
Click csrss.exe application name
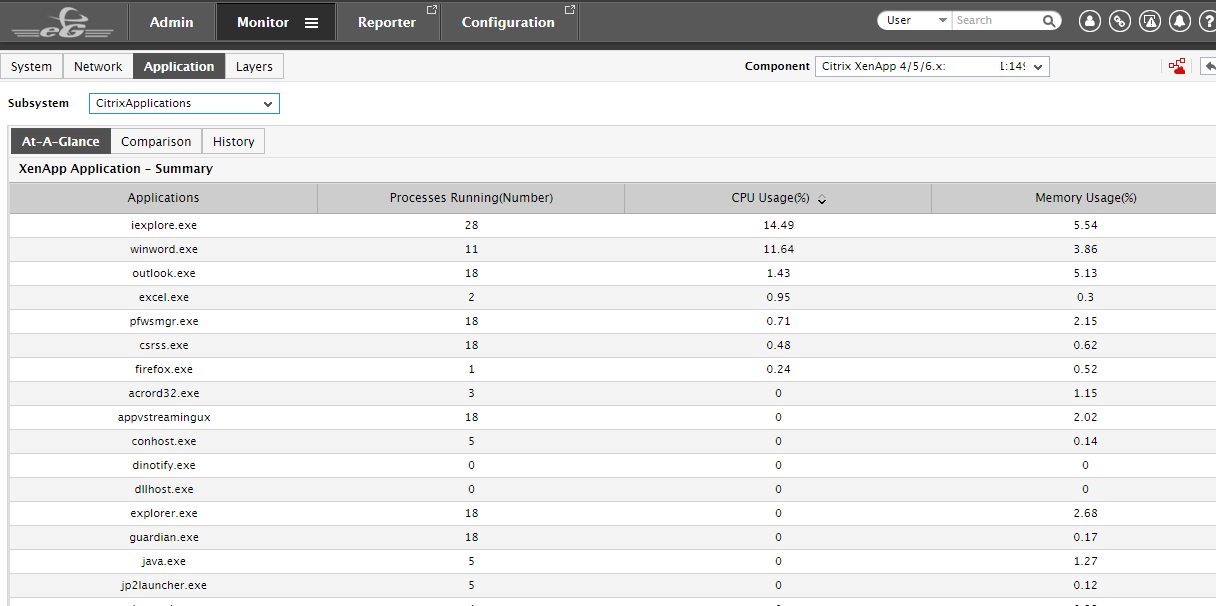pyautogui.click(x=164, y=345)
